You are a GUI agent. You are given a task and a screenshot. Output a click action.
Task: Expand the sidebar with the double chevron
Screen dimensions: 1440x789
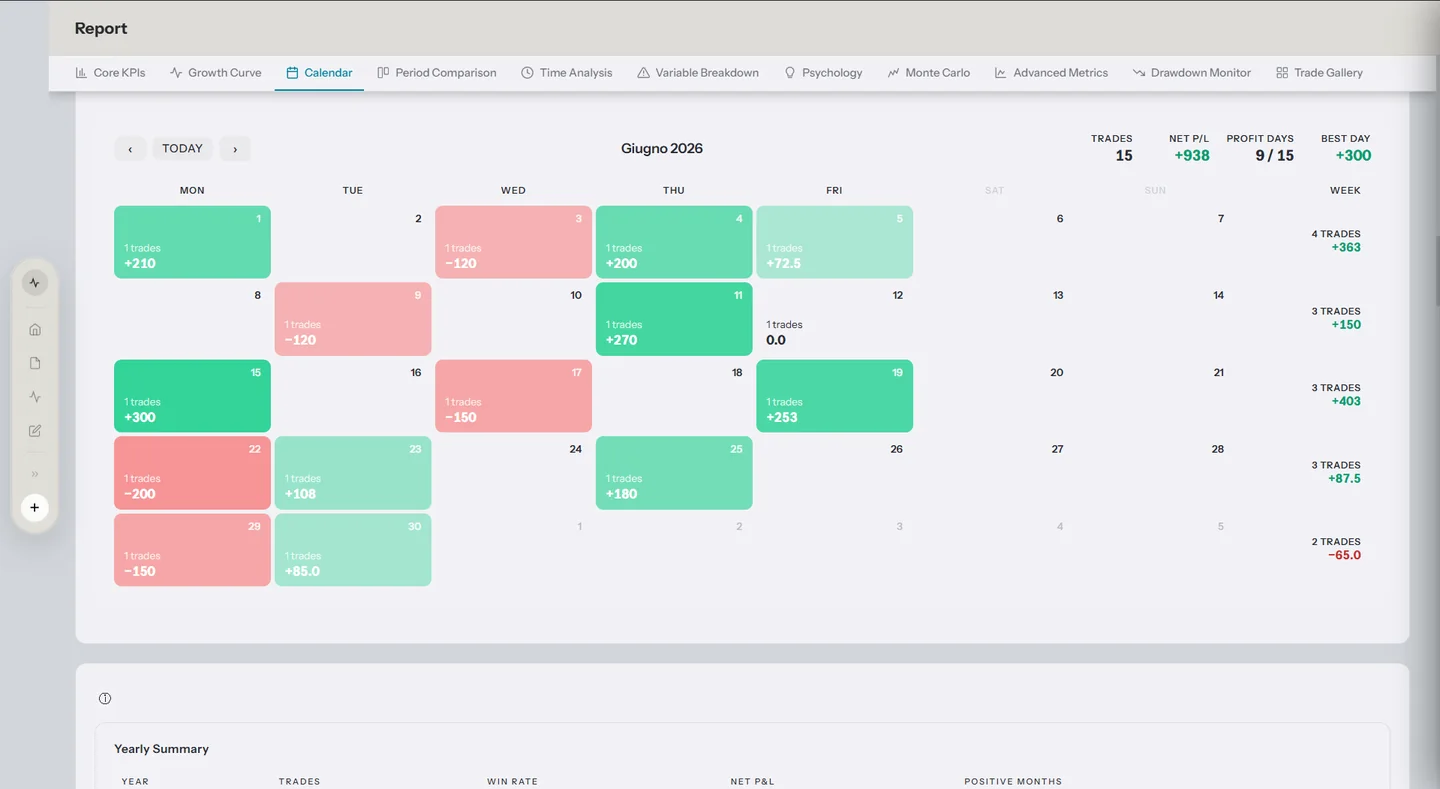coord(35,474)
